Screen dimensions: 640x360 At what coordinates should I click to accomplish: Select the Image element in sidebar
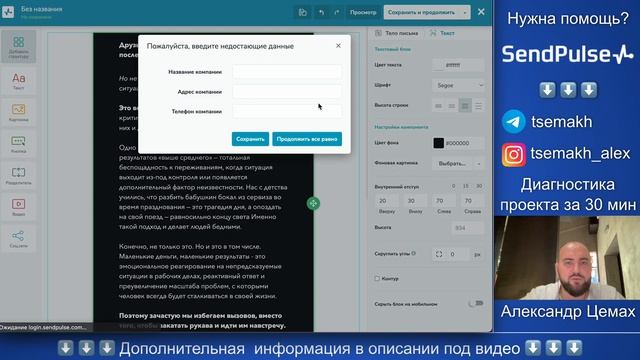[x=19, y=112]
